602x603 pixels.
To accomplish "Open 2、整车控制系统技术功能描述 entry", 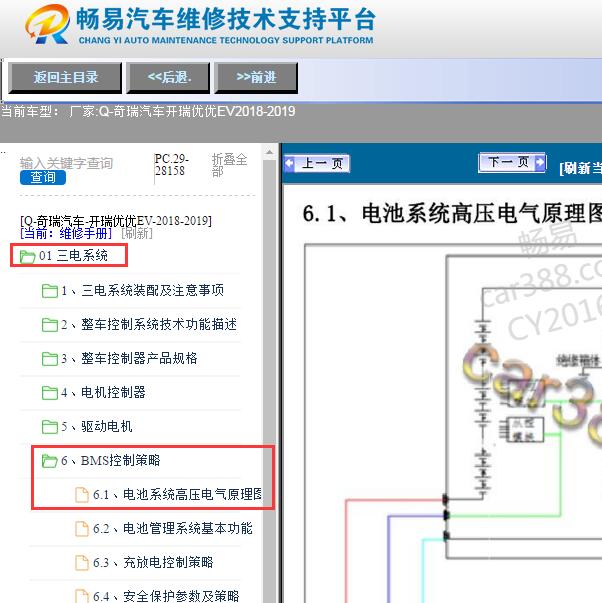I will click(x=149, y=324).
